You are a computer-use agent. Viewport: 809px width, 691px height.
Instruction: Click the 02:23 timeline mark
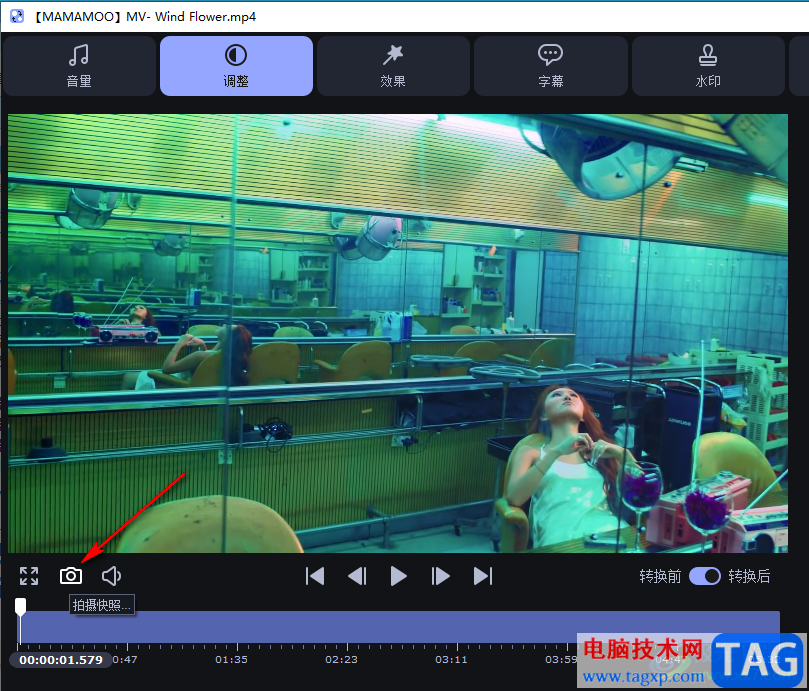click(341, 660)
